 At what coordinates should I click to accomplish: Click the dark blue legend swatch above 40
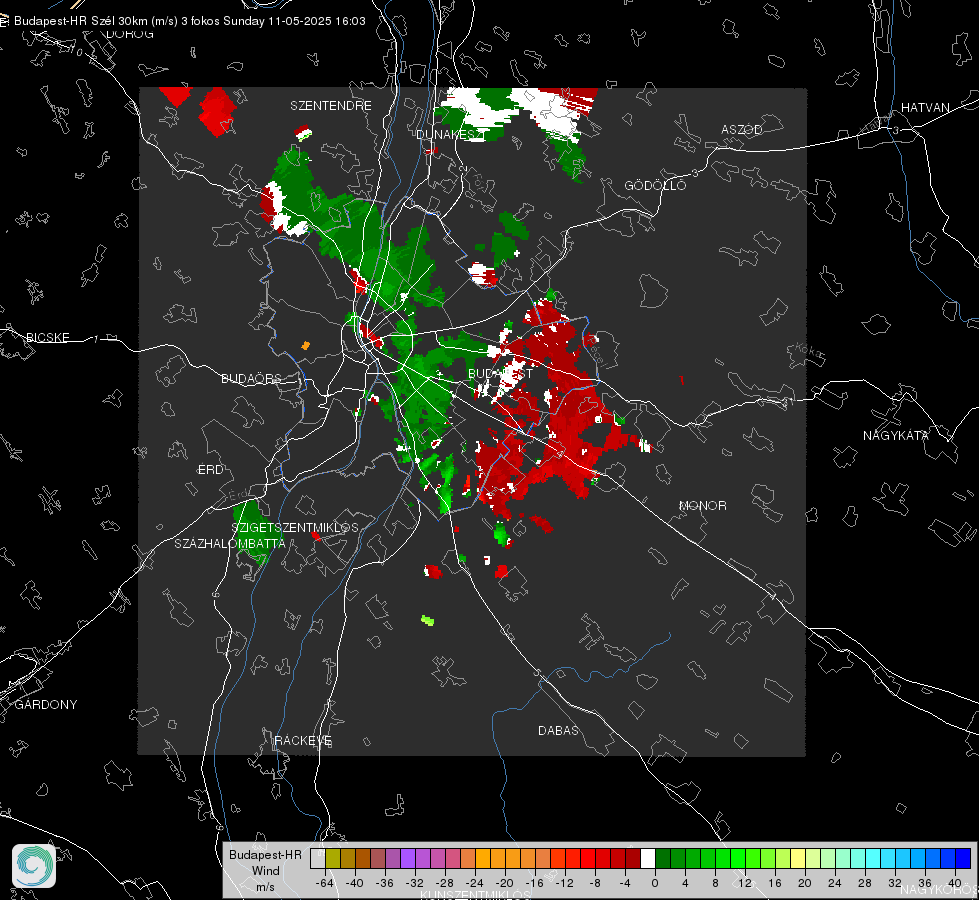(x=963, y=859)
